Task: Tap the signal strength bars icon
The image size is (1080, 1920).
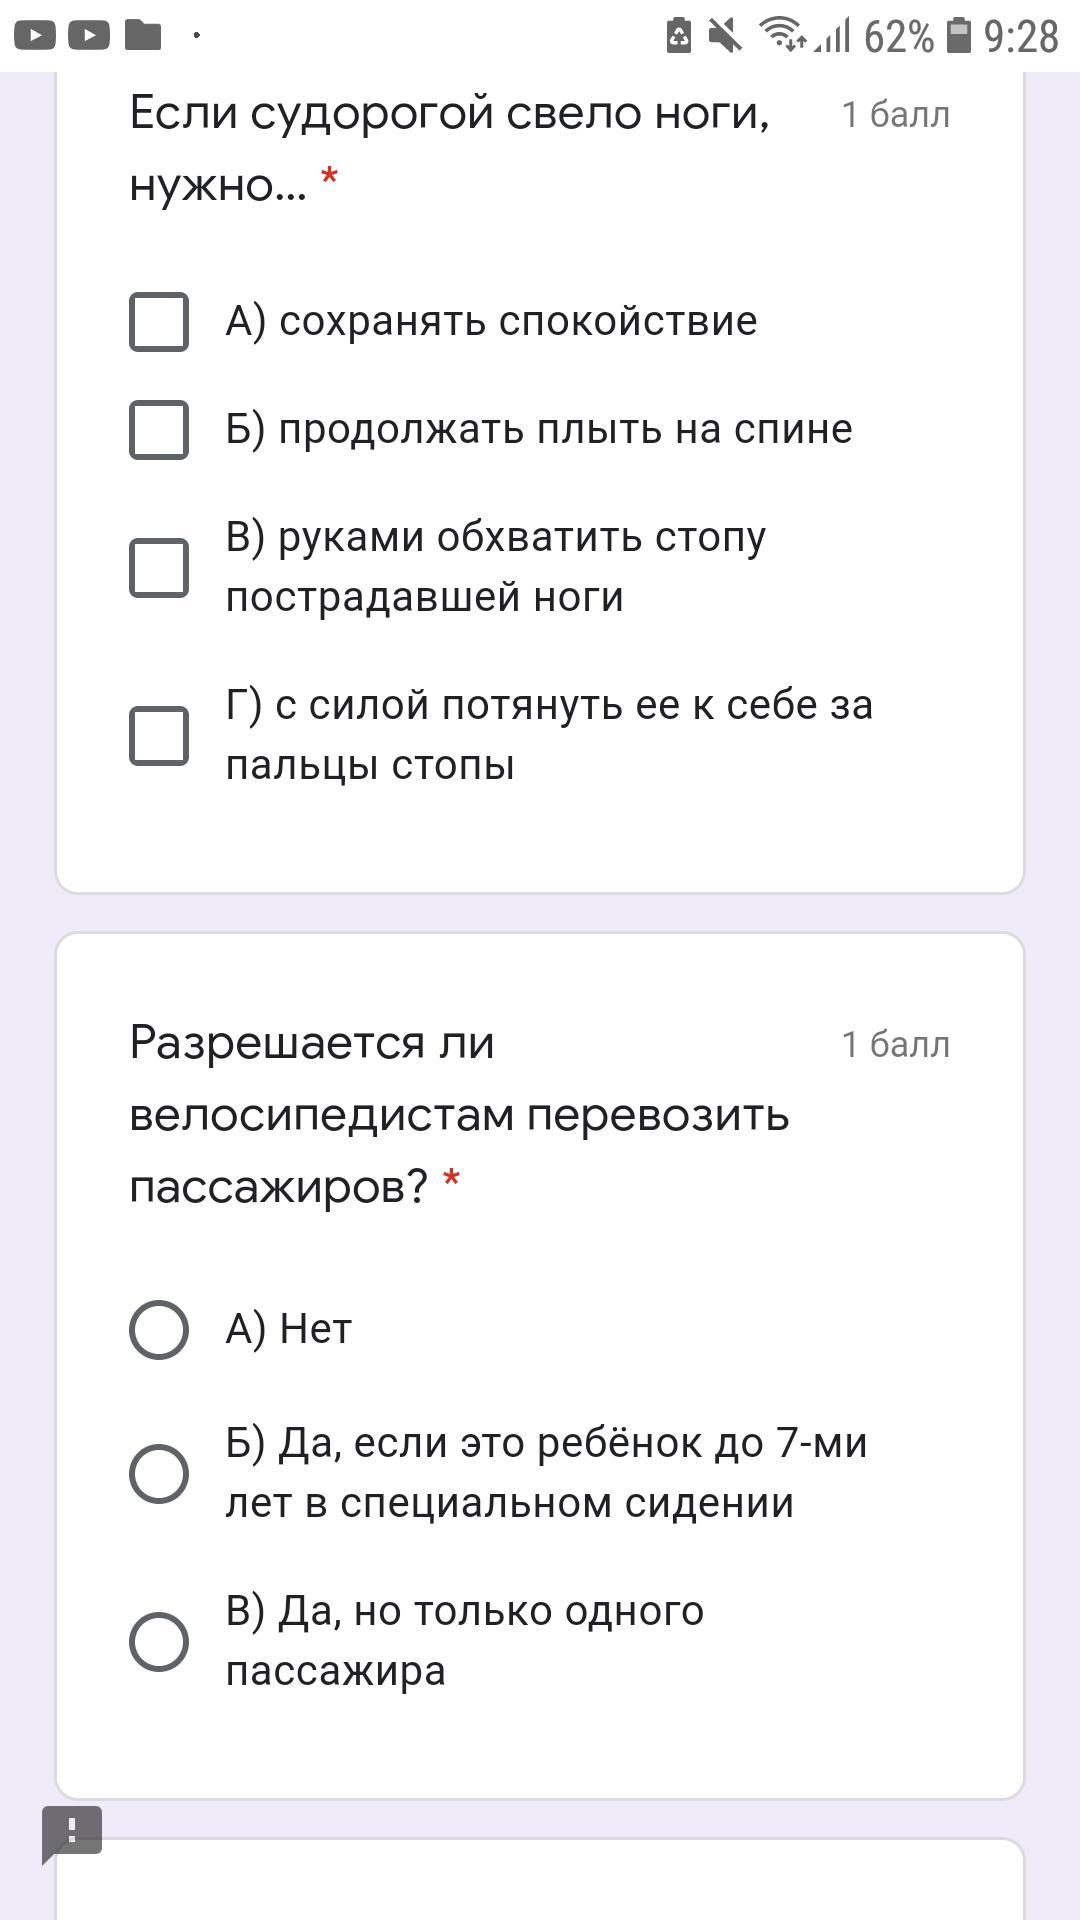Action: (x=833, y=36)
